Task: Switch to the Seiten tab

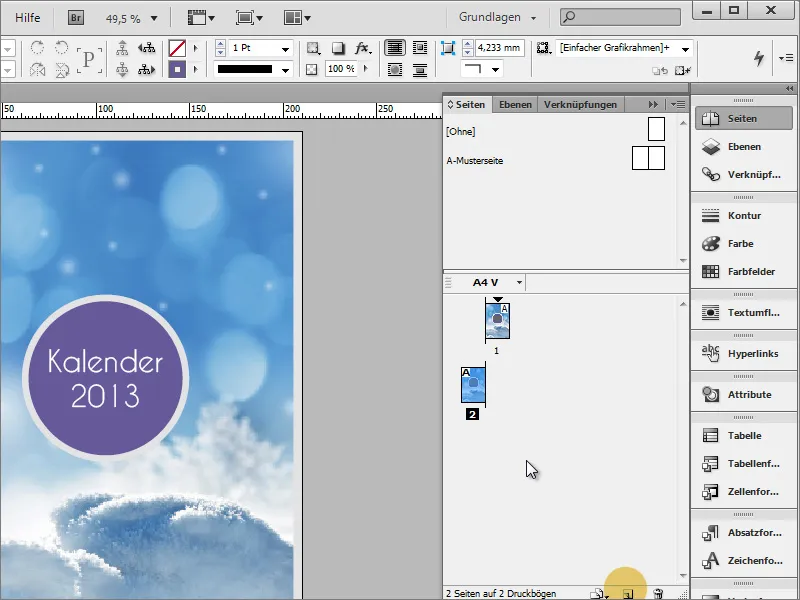Action: tap(466, 105)
